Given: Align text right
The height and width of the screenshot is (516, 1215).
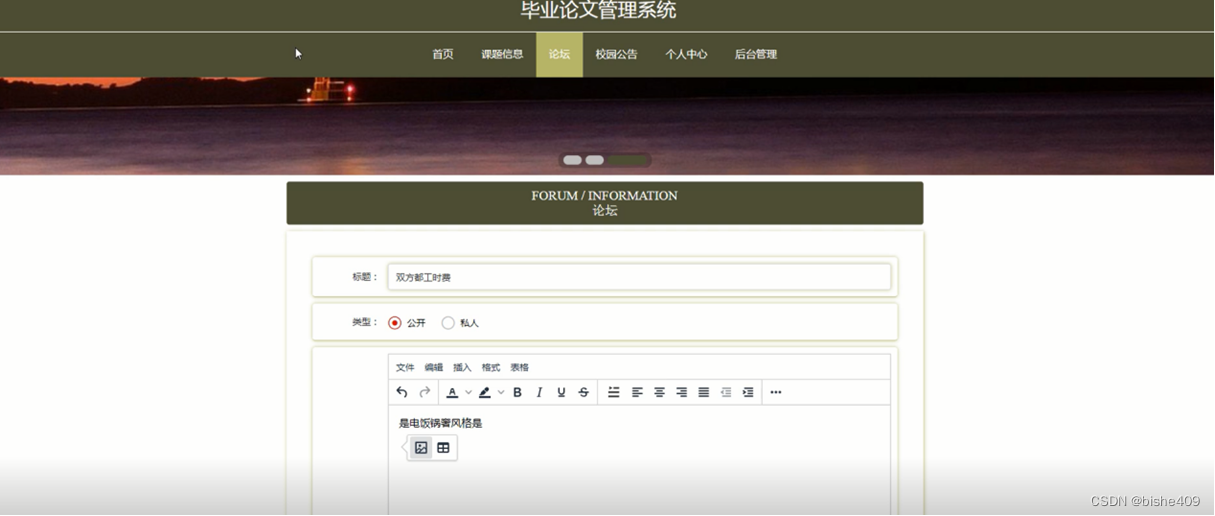Looking at the screenshot, I should 681,392.
